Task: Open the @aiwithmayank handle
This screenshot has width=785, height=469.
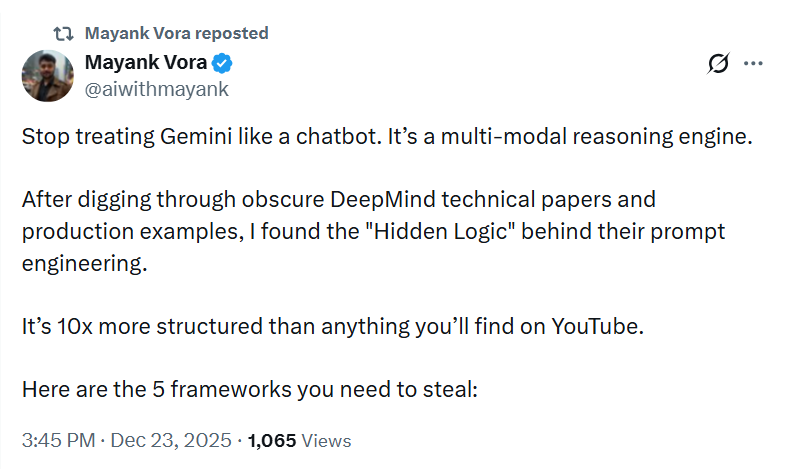Action: pos(157,89)
